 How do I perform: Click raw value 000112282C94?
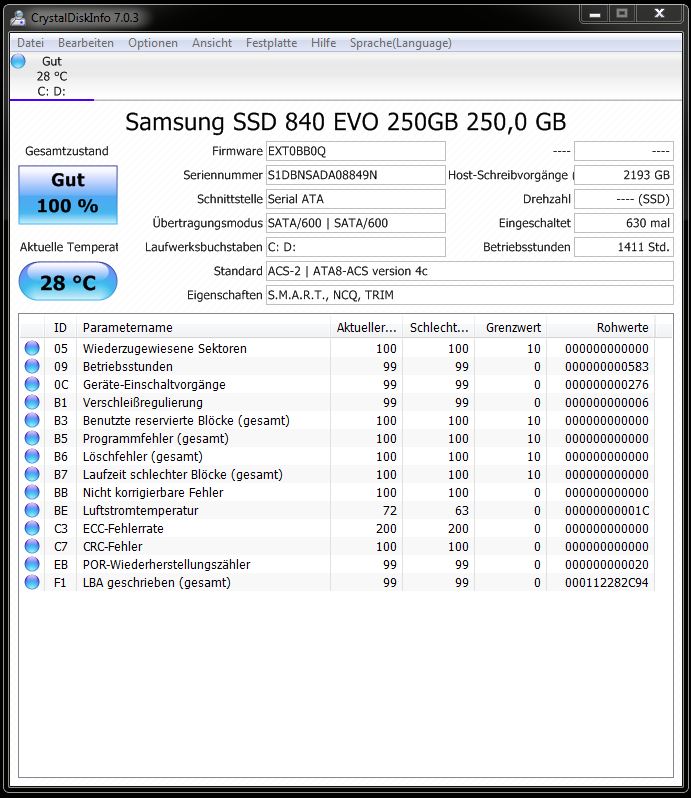[x=607, y=583]
